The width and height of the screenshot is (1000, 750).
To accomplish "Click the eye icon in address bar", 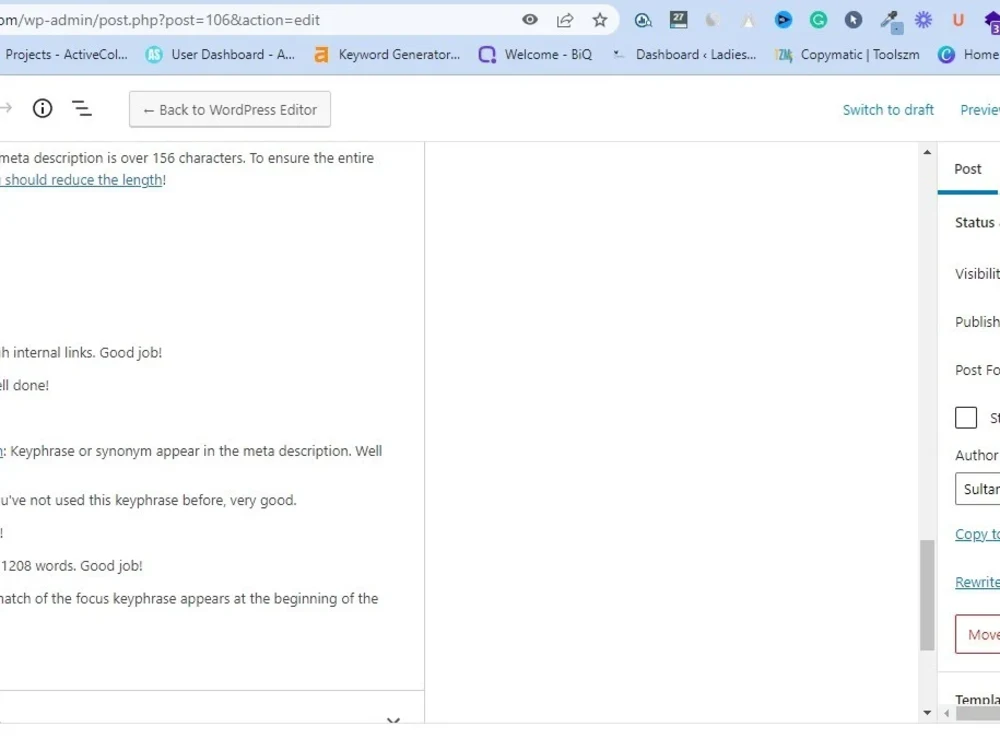I will tap(529, 20).
